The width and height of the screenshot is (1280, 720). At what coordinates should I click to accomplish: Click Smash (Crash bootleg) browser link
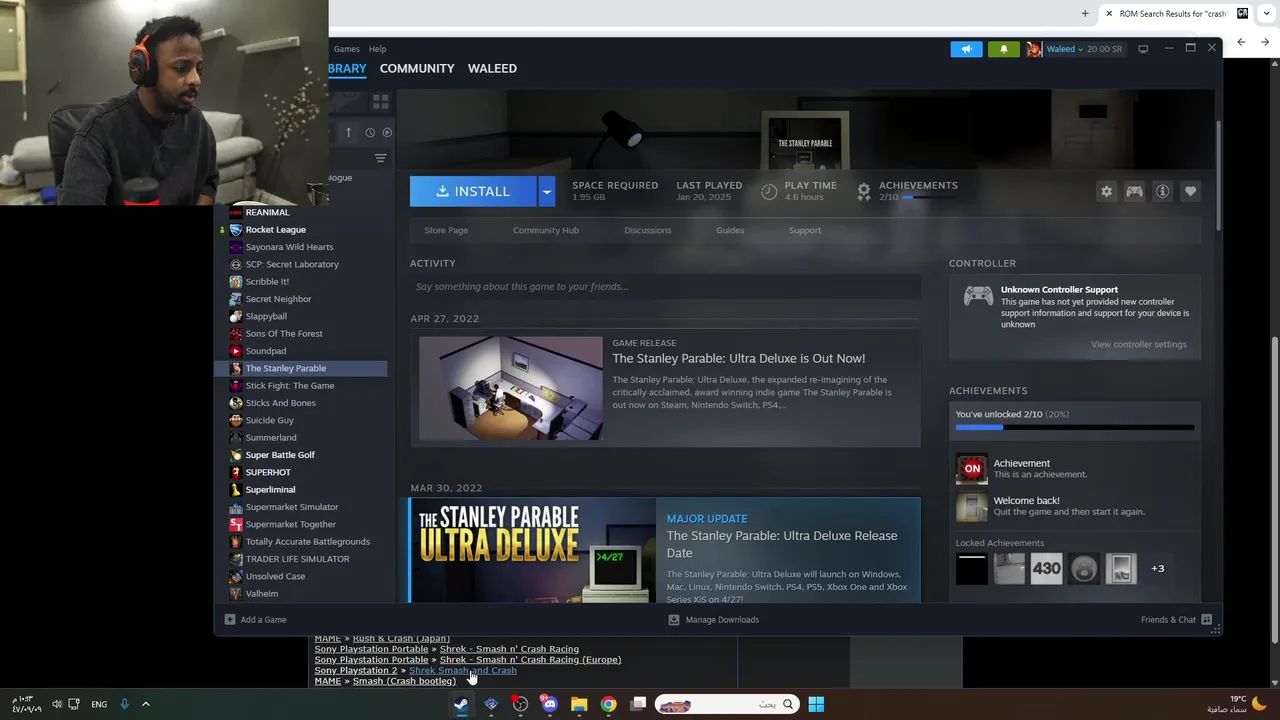tap(404, 681)
